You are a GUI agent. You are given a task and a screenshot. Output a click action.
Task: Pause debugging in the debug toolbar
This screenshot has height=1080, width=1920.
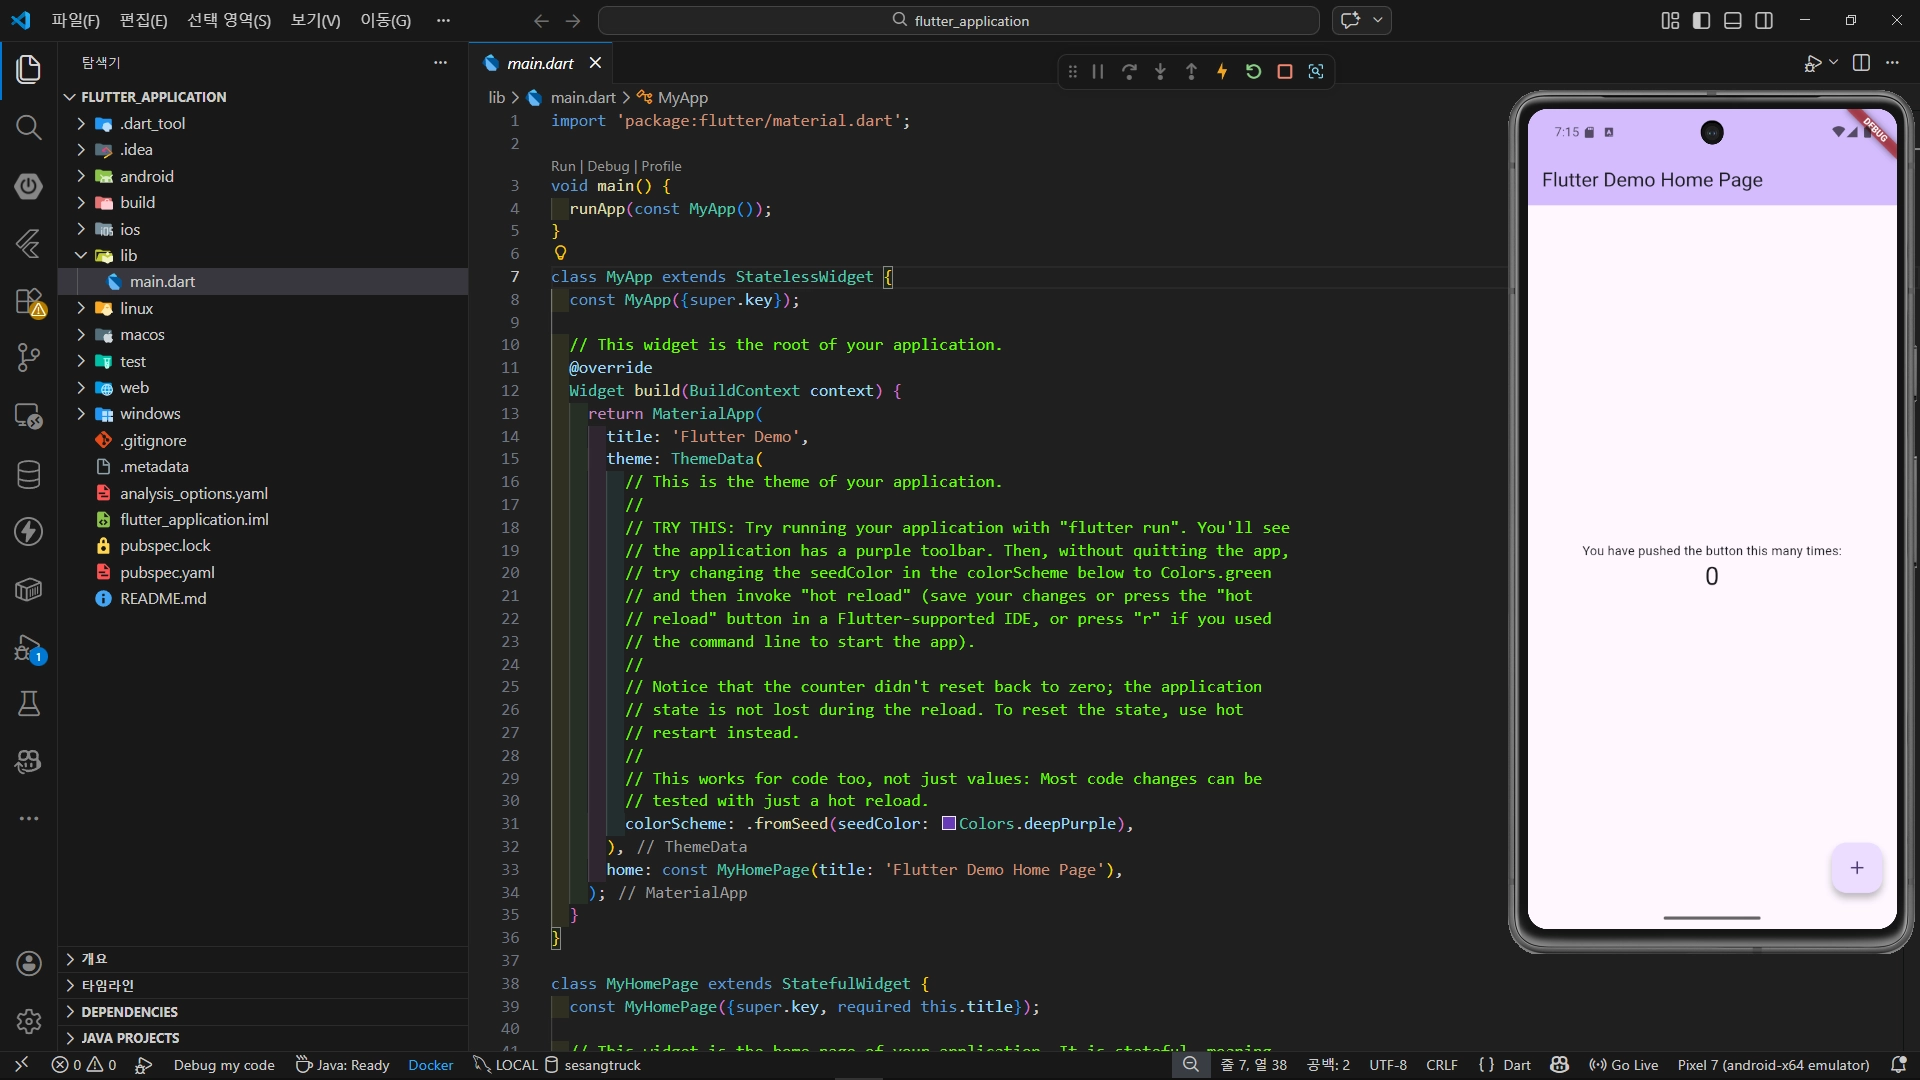[1098, 71]
